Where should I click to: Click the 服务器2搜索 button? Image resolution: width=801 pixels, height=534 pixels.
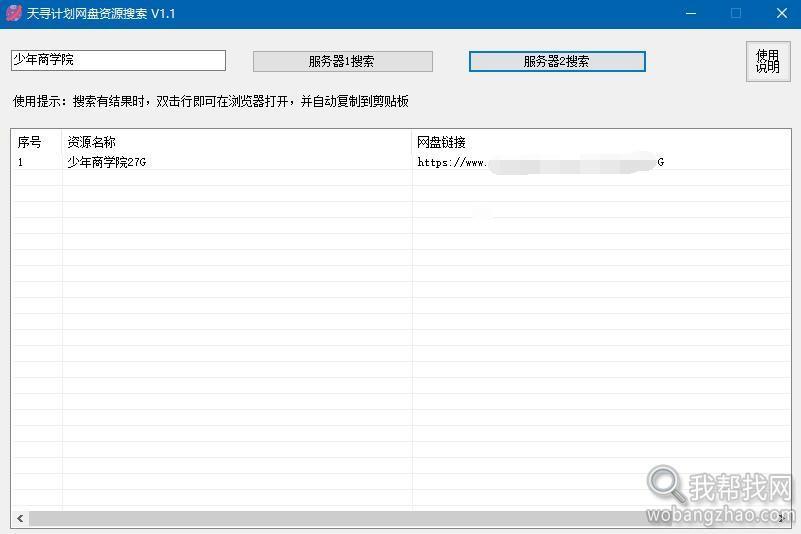557,61
